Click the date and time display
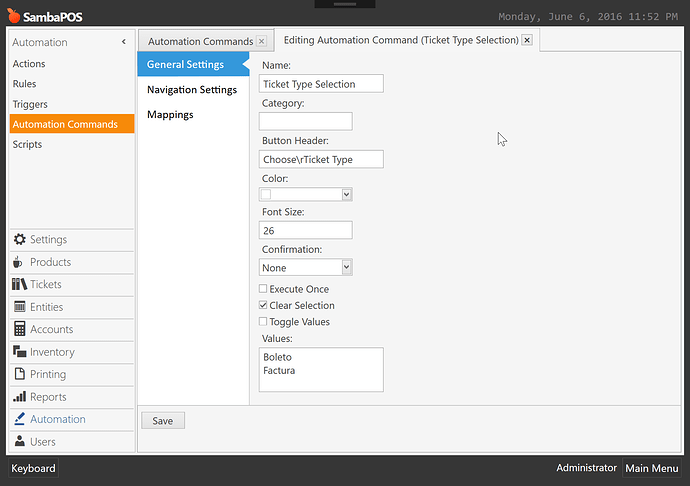This screenshot has height=486, width=690. [x=588, y=17]
